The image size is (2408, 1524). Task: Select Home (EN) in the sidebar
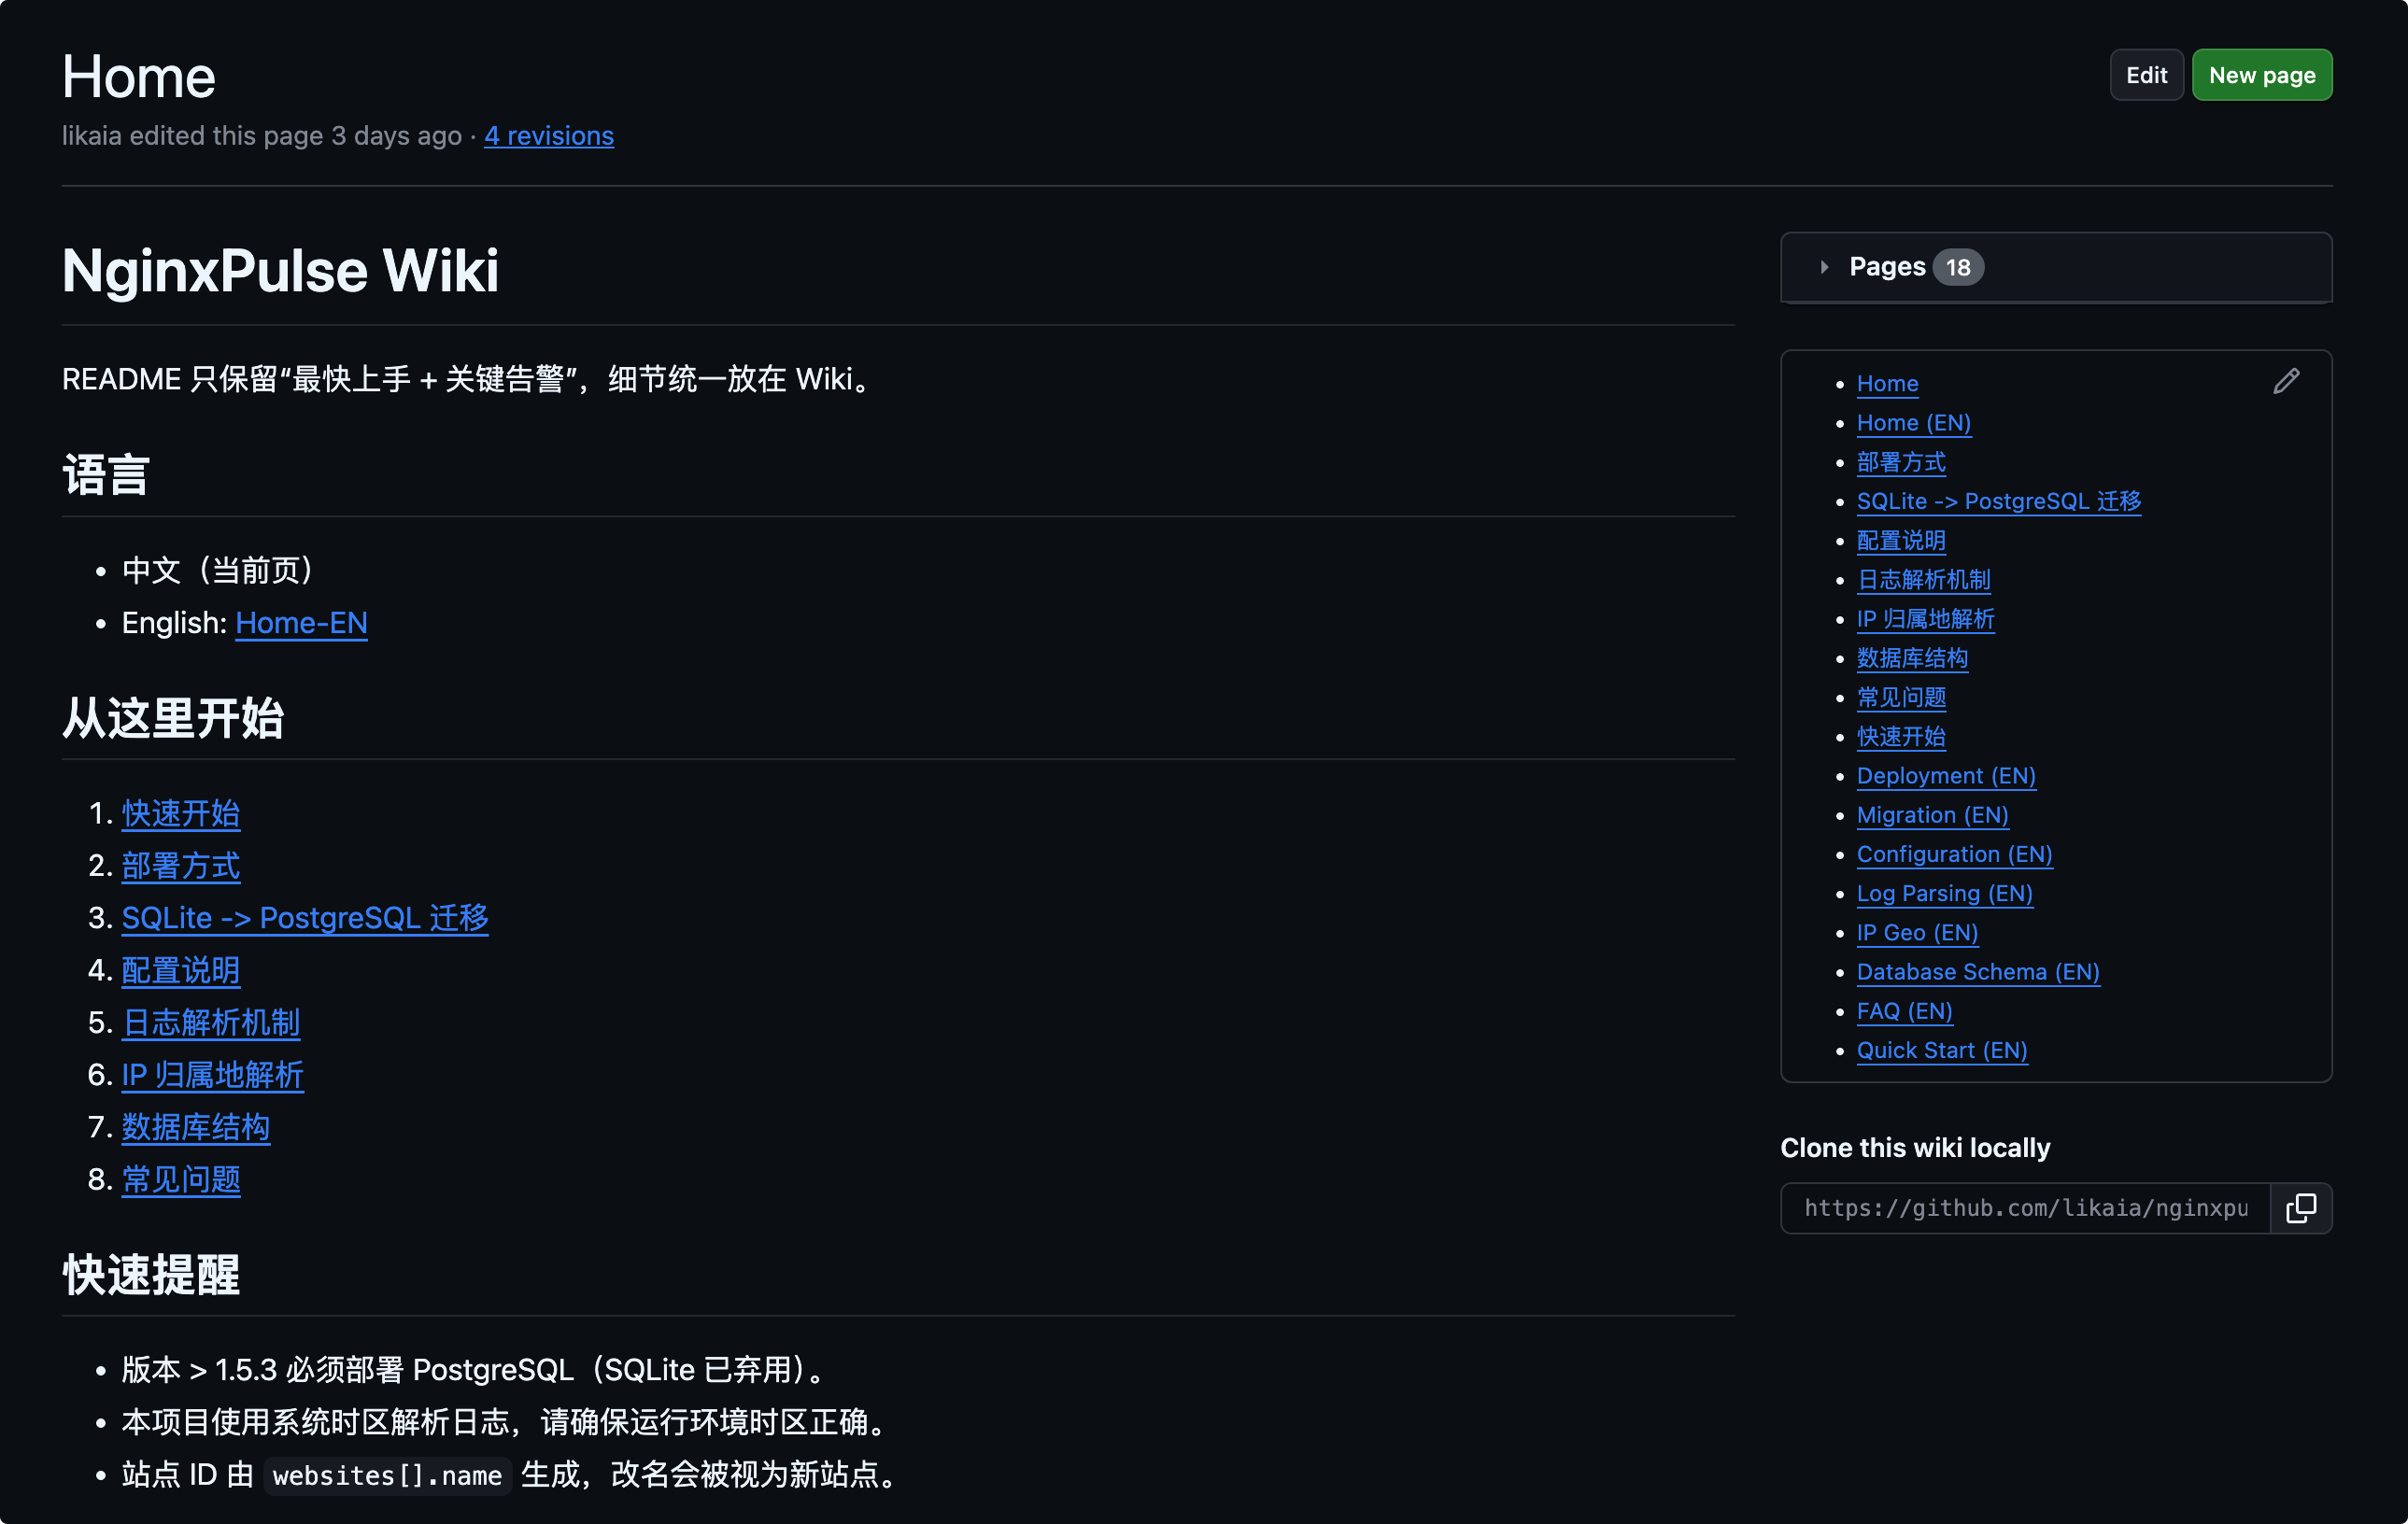1913,423
